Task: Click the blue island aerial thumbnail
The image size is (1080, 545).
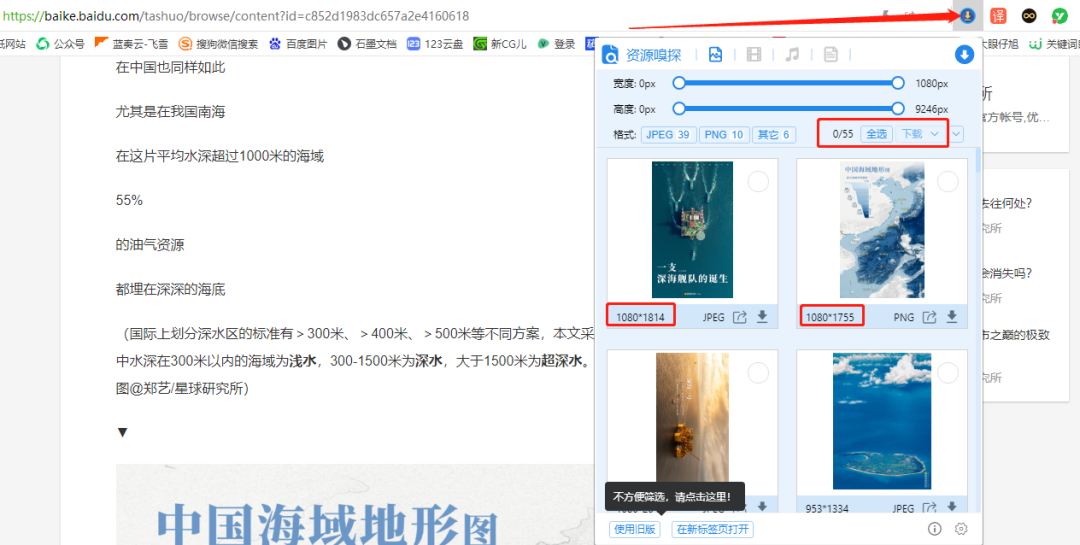Action: click(882, 422)
